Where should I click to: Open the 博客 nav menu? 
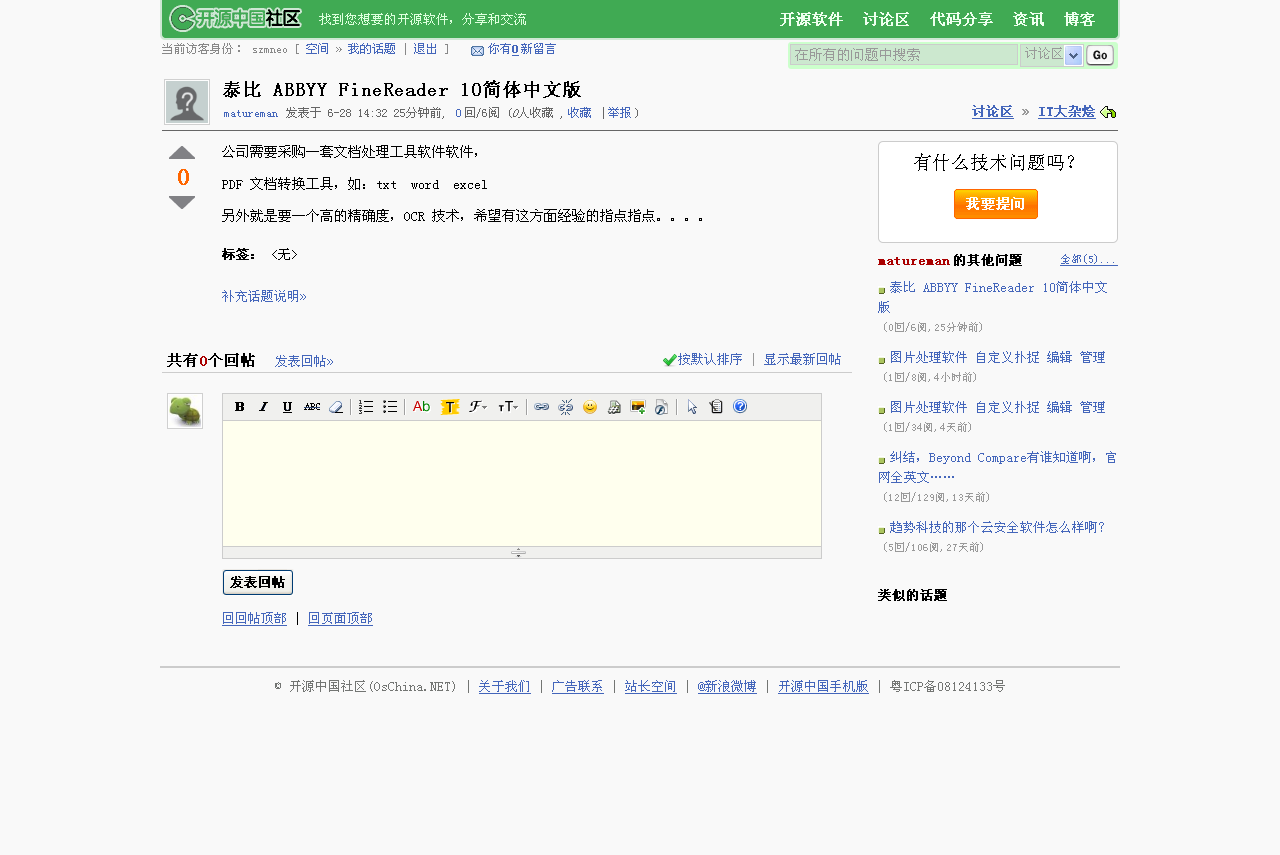[1079, 19]
